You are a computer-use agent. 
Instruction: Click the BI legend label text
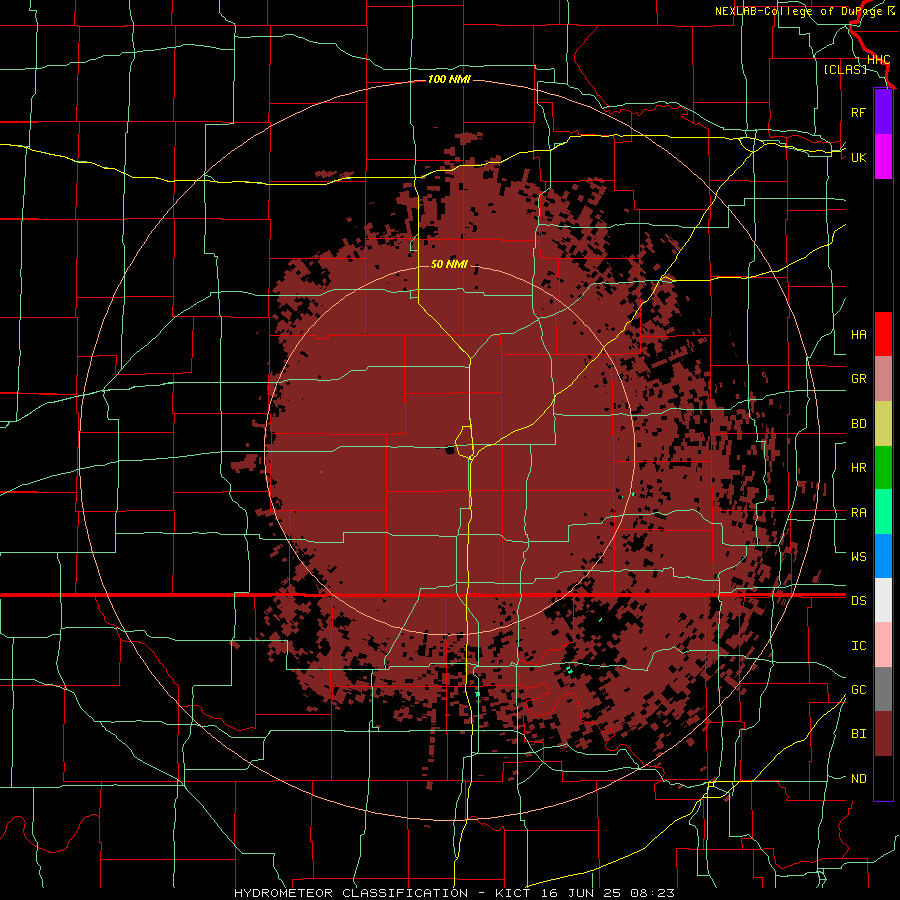pos(858,734)
